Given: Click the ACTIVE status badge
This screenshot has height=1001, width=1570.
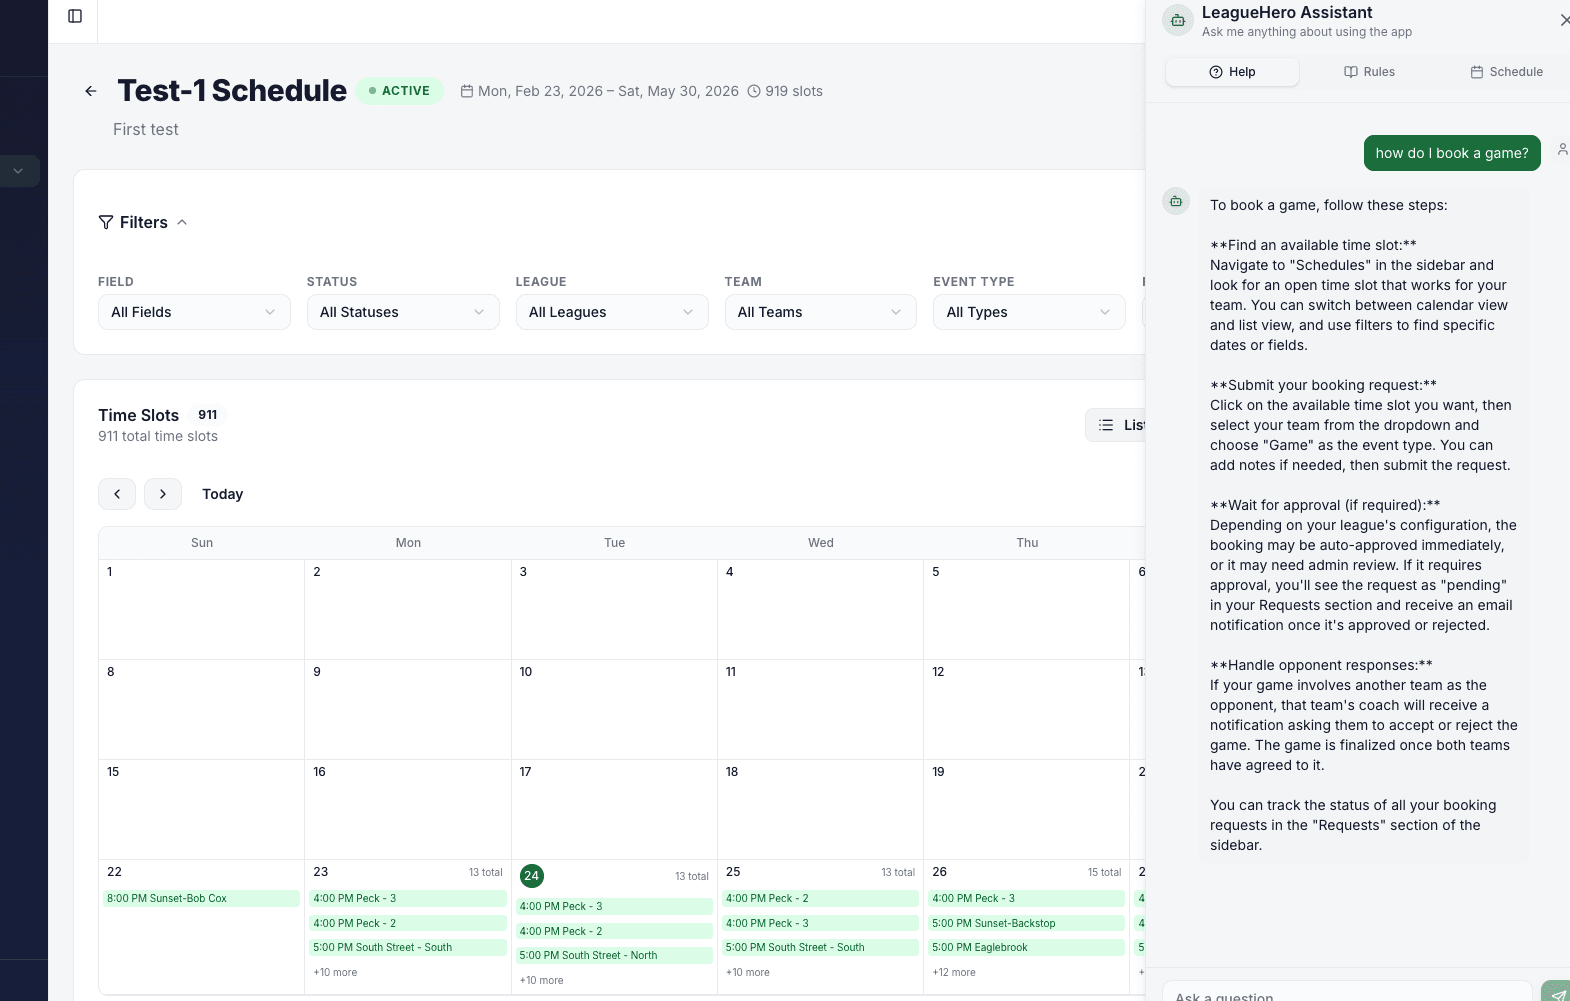Looking at the screenshot, I should pyautogui.click(x=400, y=91).
